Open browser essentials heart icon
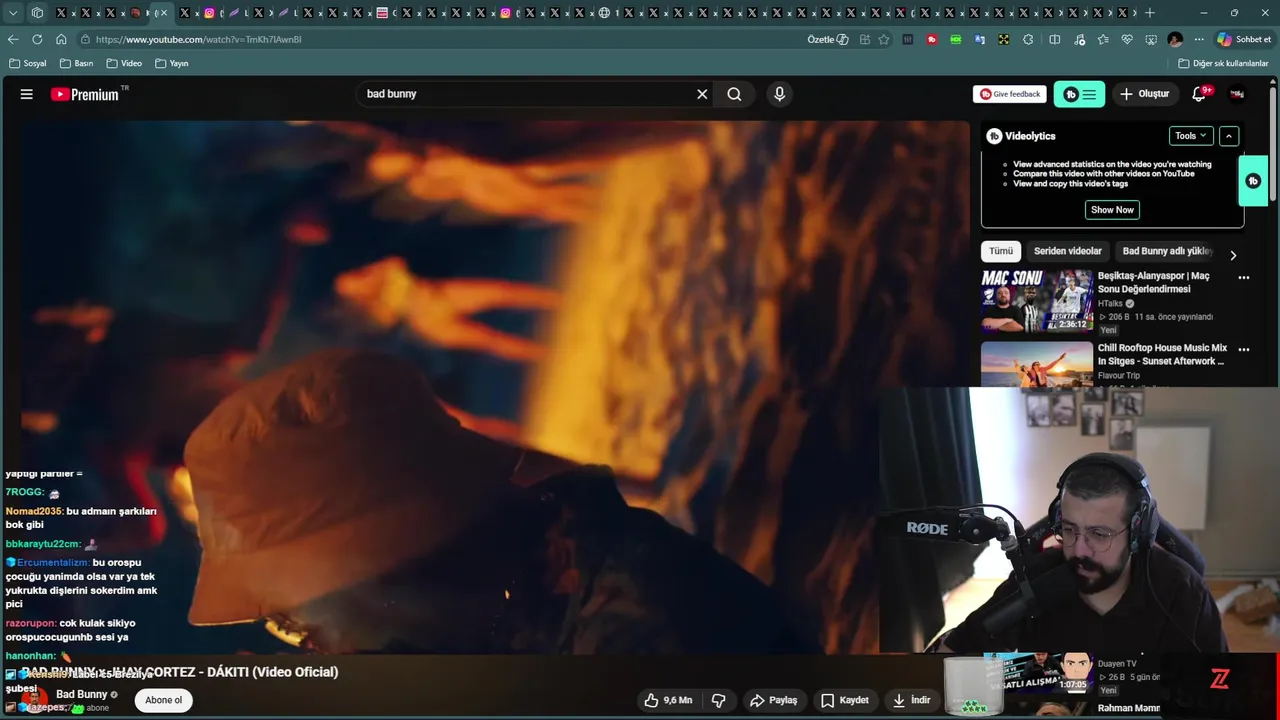Image resolution: width=1280 pixels, height=720 pixels. tap(1127, 39)
